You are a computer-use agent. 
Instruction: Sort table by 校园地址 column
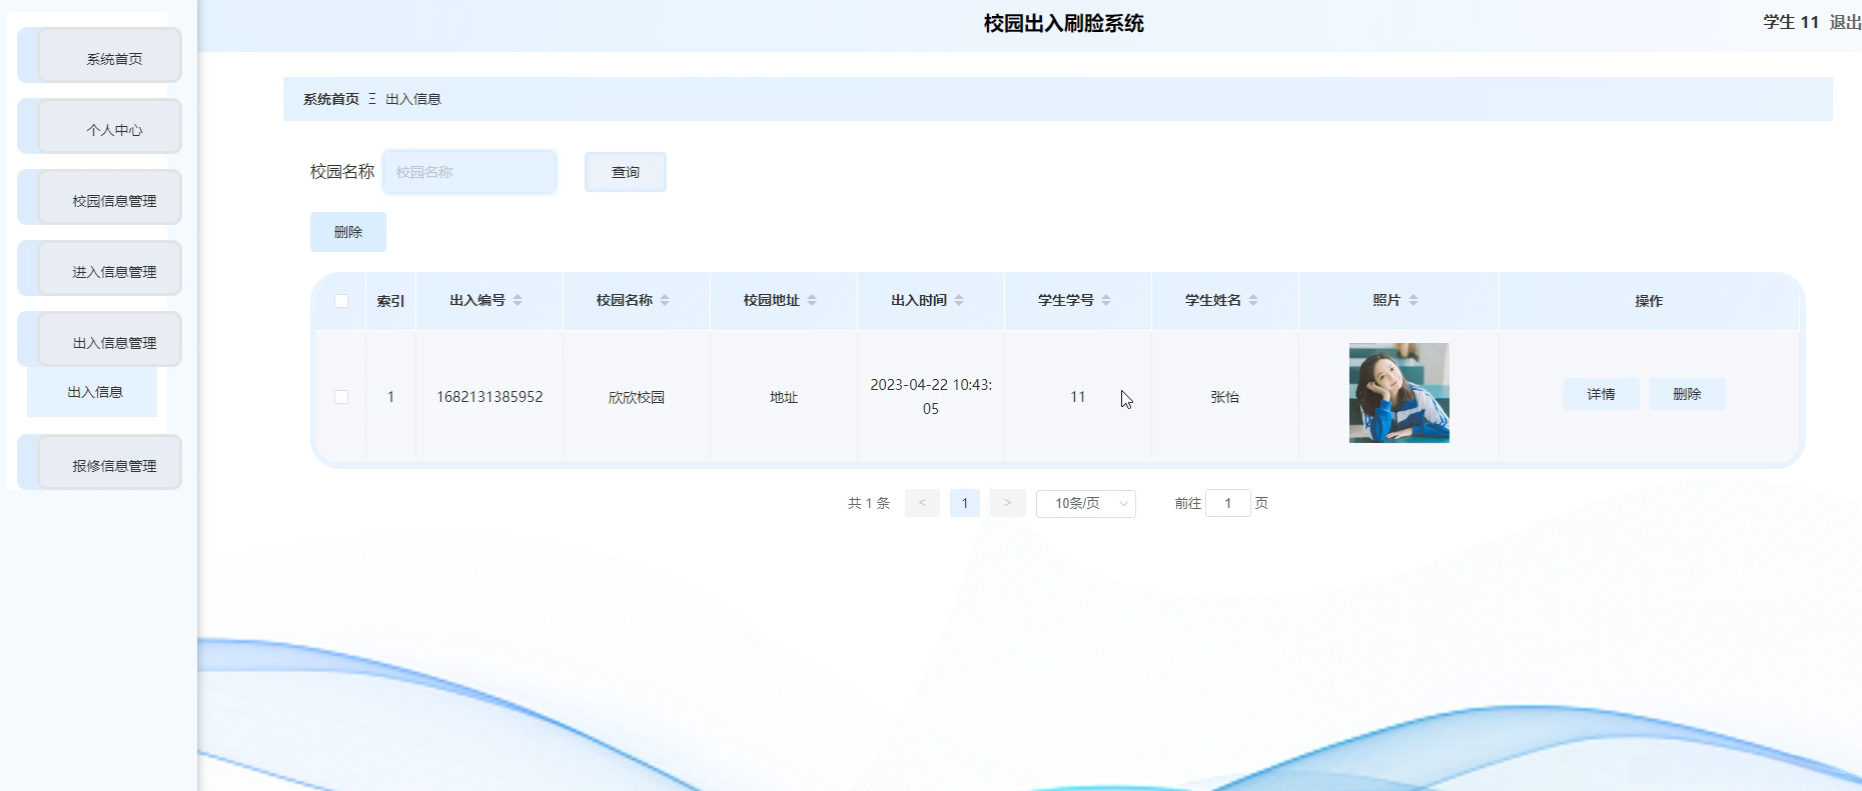[812, 300]
